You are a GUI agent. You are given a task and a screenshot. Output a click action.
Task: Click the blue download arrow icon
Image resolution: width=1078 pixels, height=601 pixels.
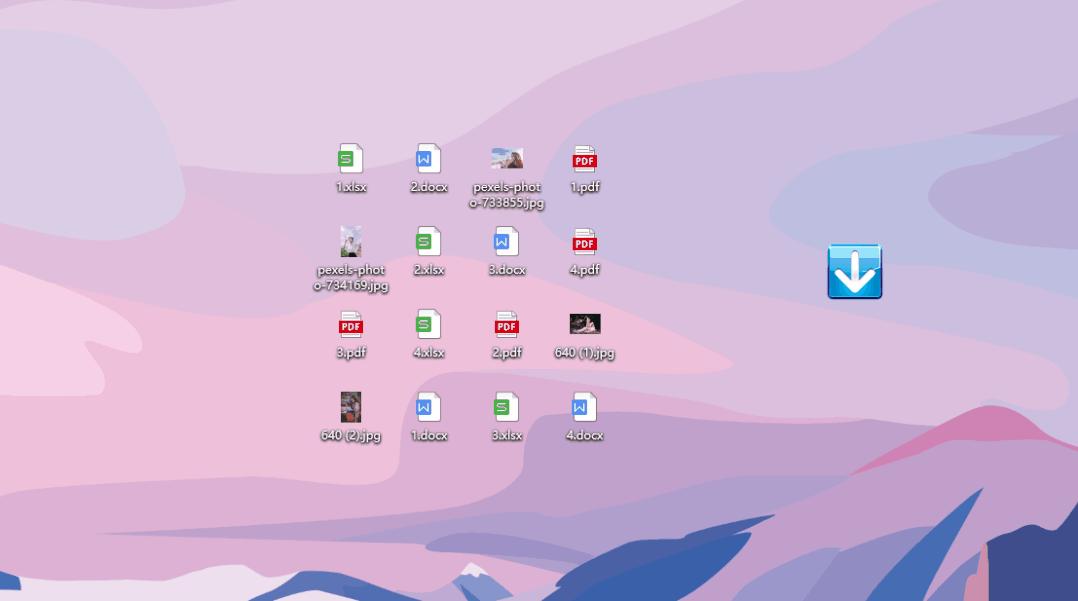click(855, 271)
